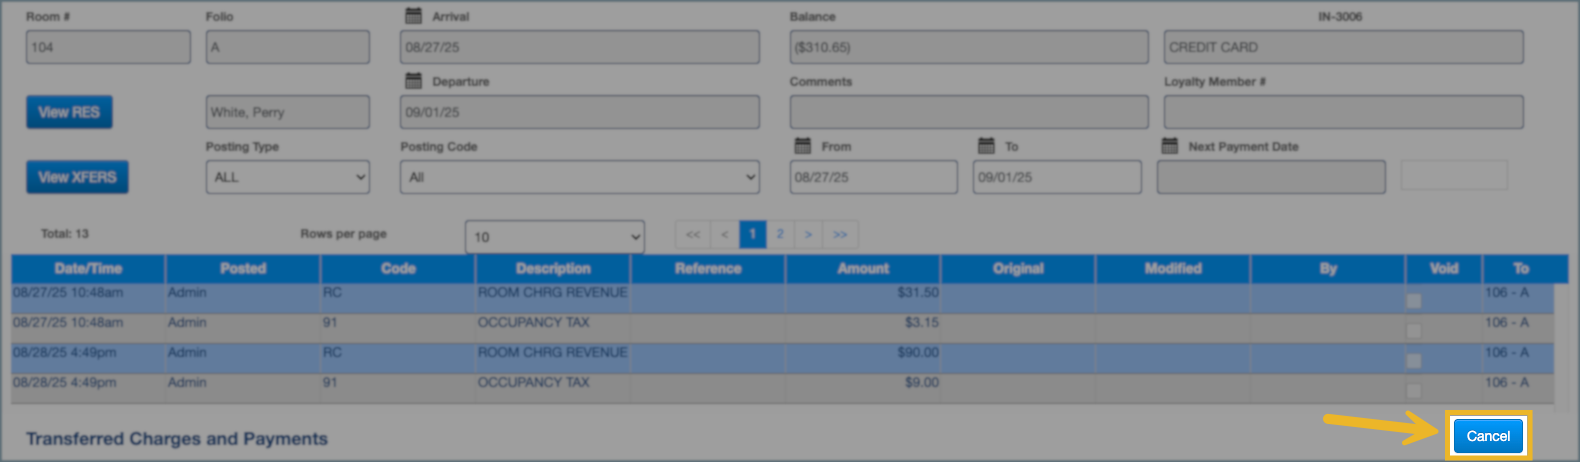
Task: Select Void checkbox for $90.00 room charge
Action: 1413,361
